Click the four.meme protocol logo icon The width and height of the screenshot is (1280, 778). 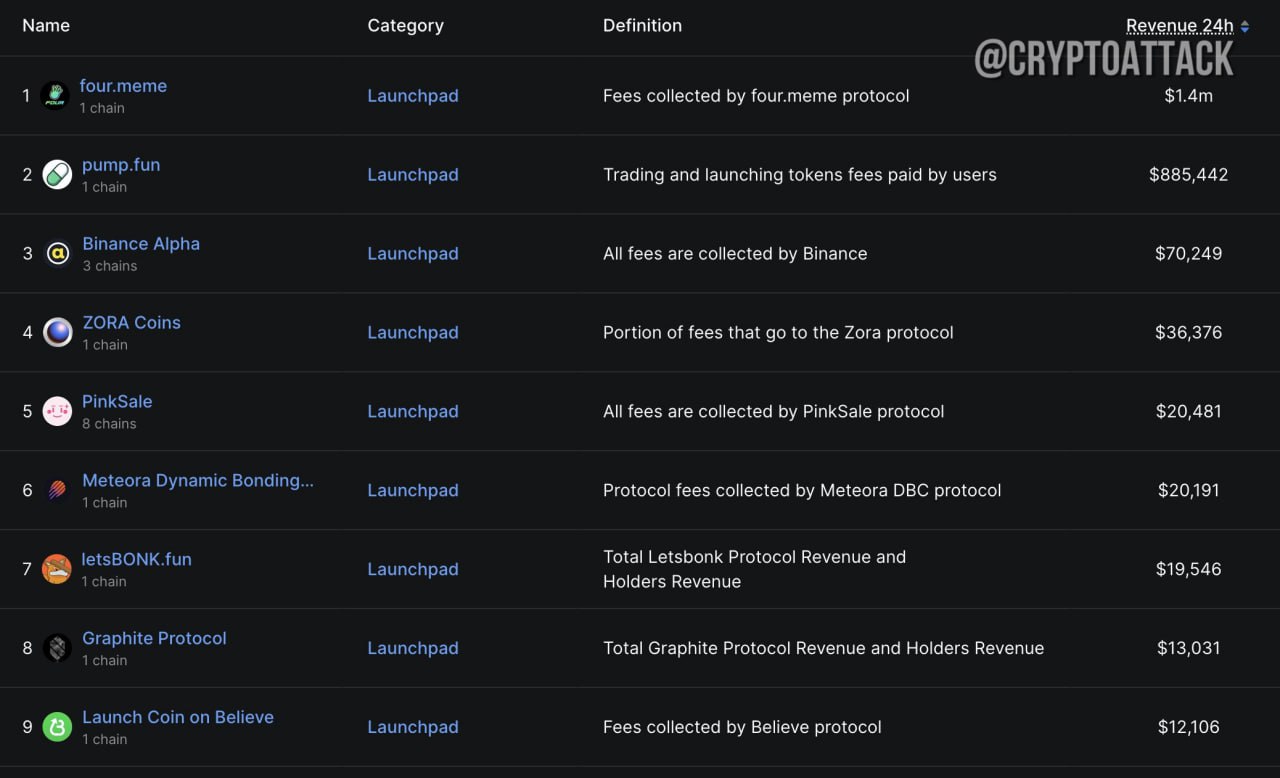(x=54, y=96)
